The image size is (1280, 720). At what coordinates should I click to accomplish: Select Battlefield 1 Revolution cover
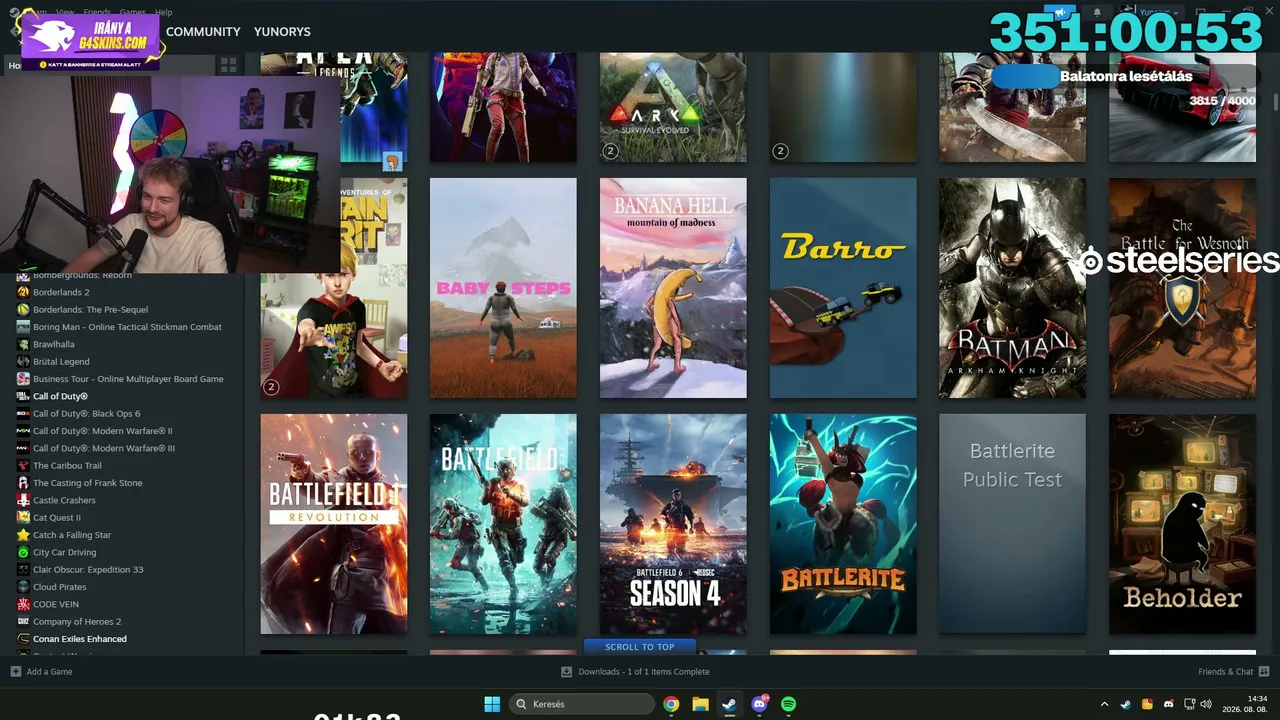pyautogui.click(x=334, y=524)
